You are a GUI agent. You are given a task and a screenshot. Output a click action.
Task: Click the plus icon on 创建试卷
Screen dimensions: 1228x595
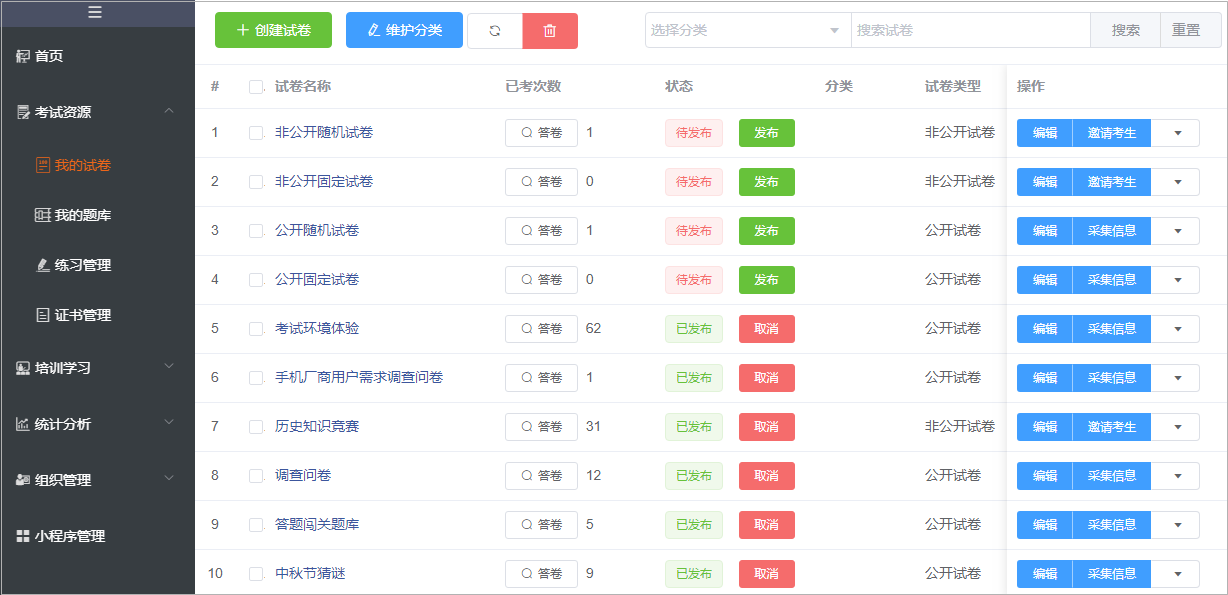click(243, 30)
